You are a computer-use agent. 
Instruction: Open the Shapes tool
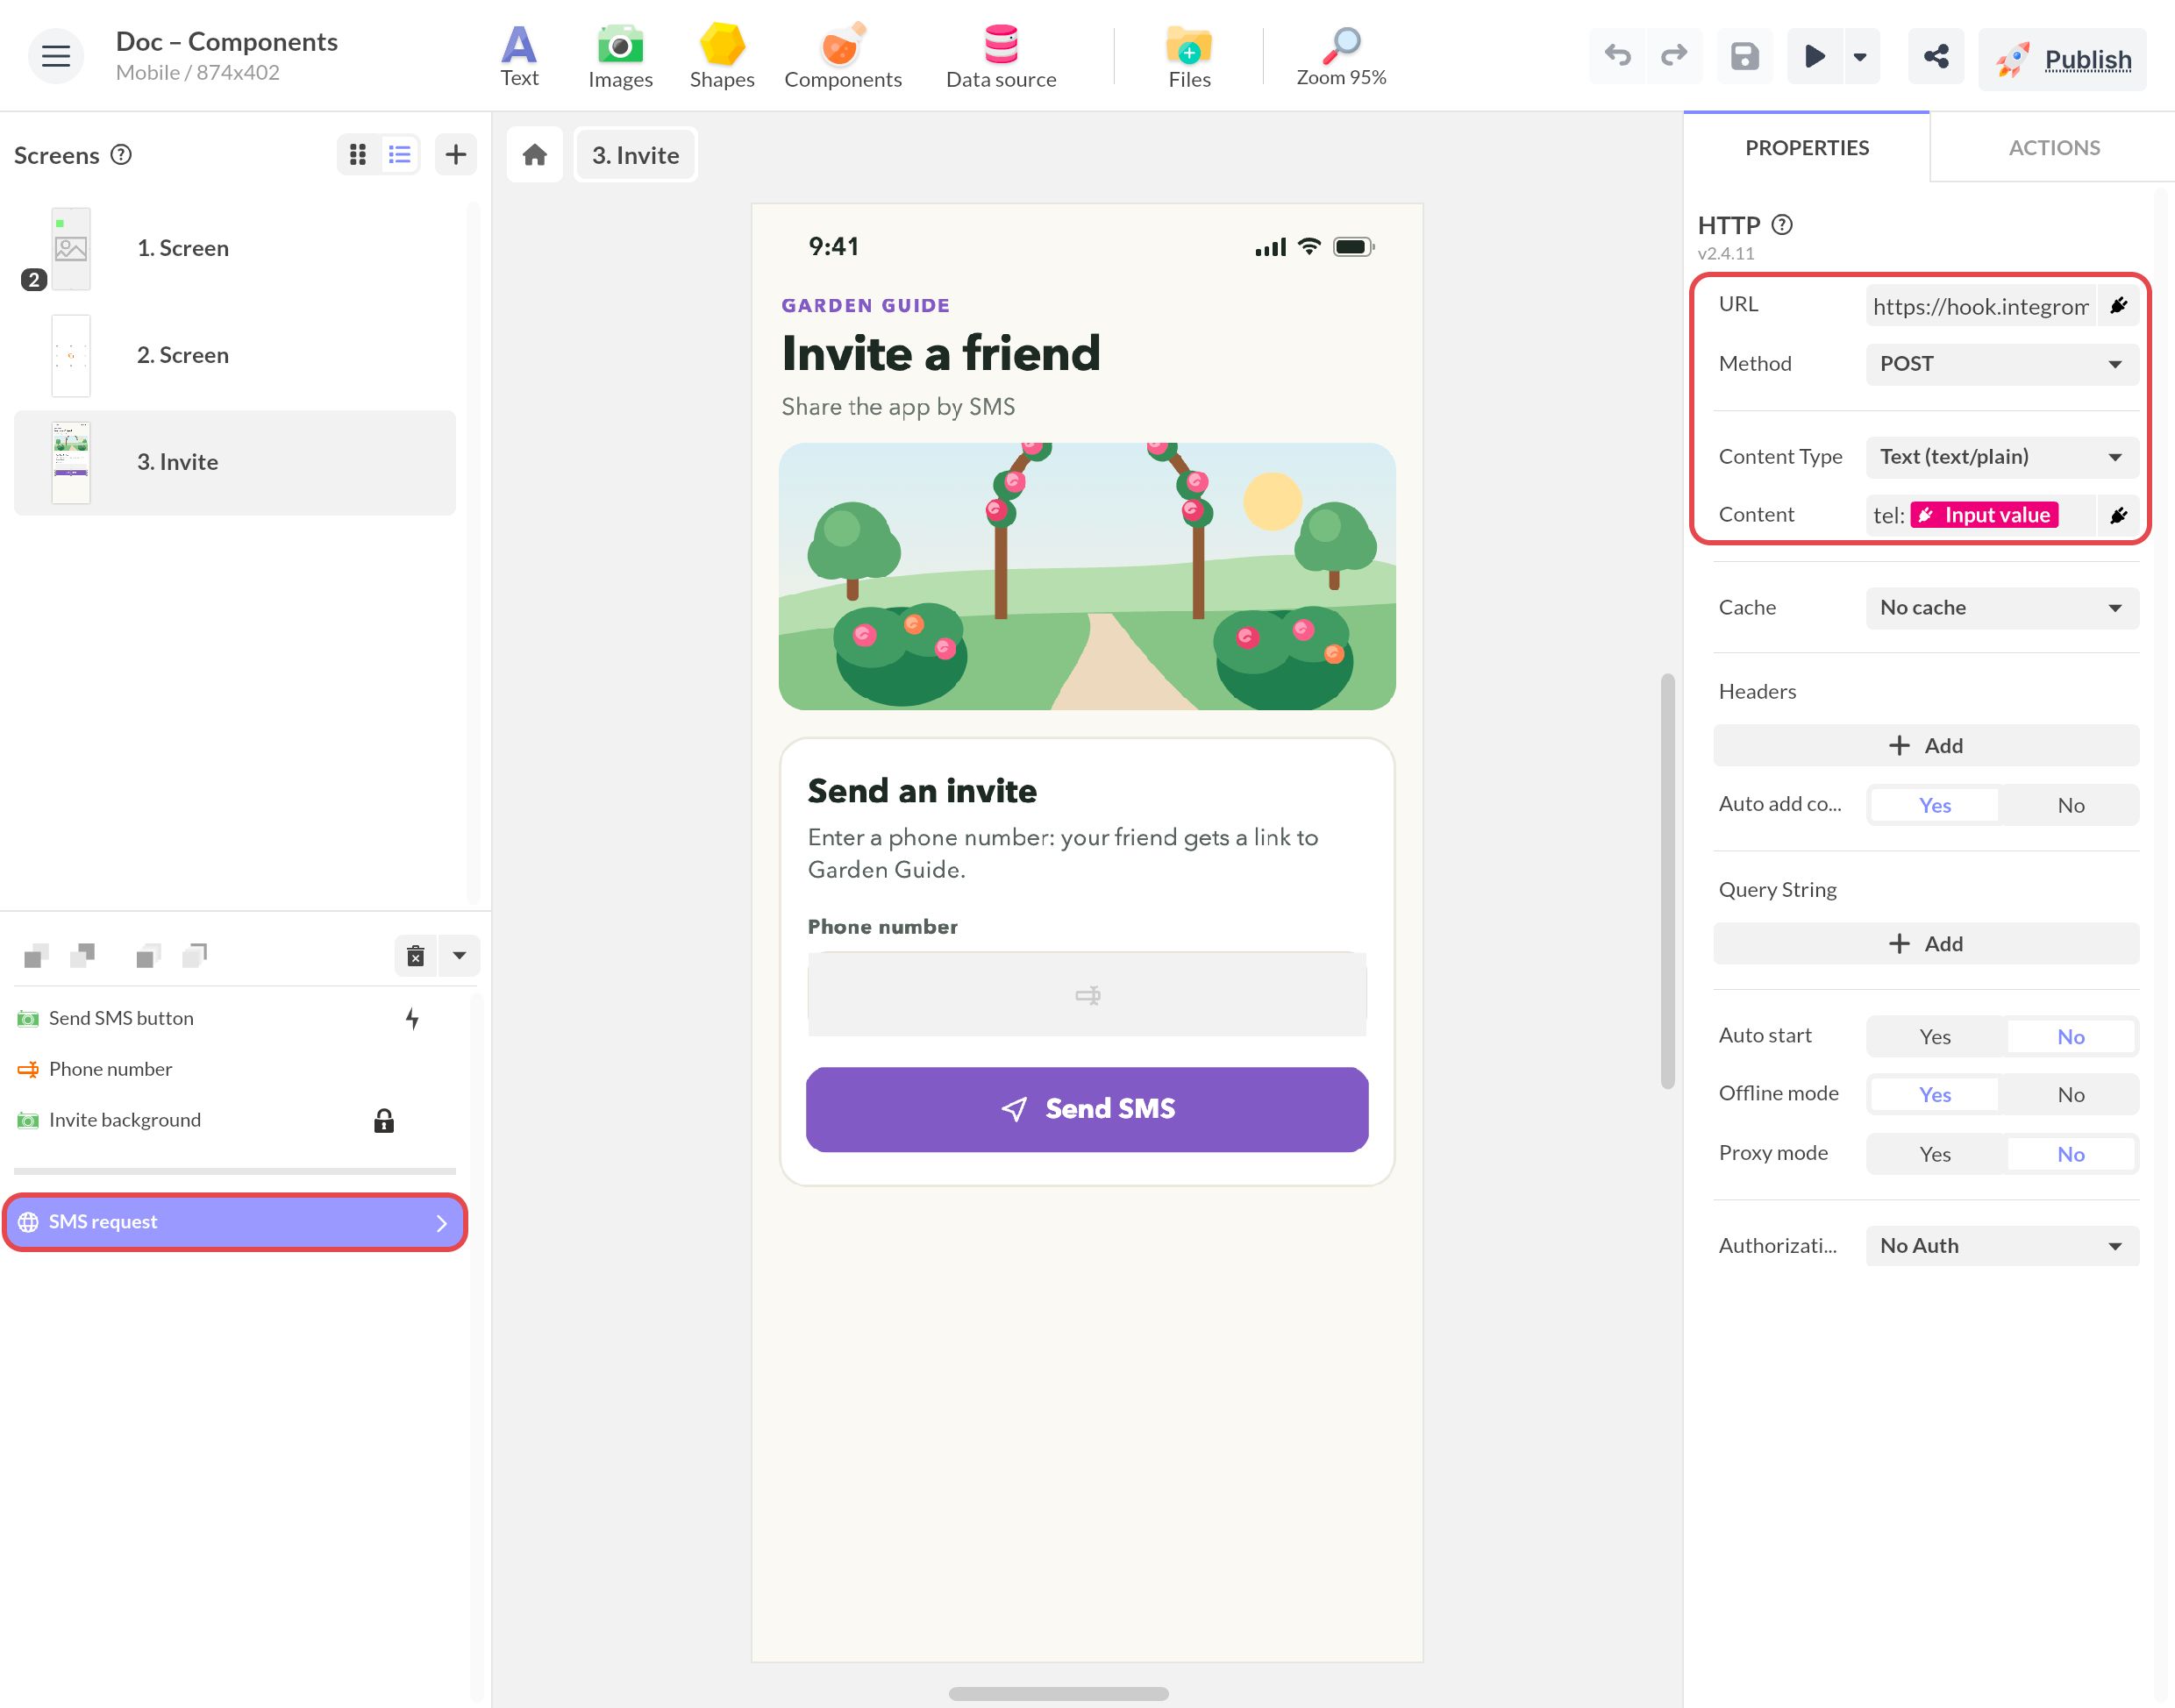tap(722, 56)
